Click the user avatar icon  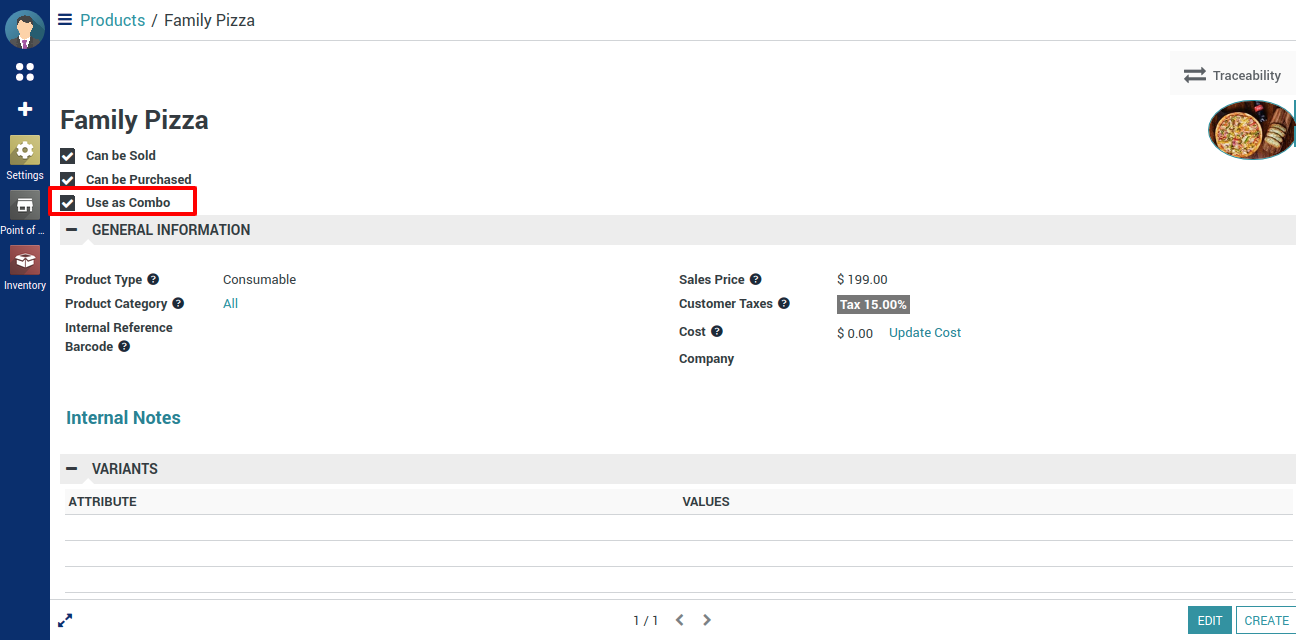point(25,29)
